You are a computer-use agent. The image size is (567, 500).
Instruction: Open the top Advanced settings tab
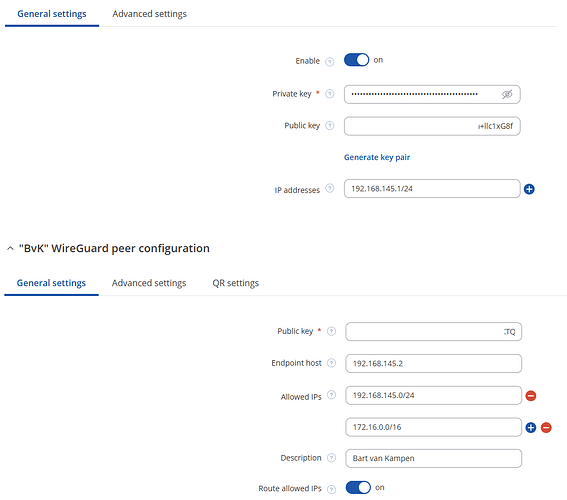click(149, 14)
